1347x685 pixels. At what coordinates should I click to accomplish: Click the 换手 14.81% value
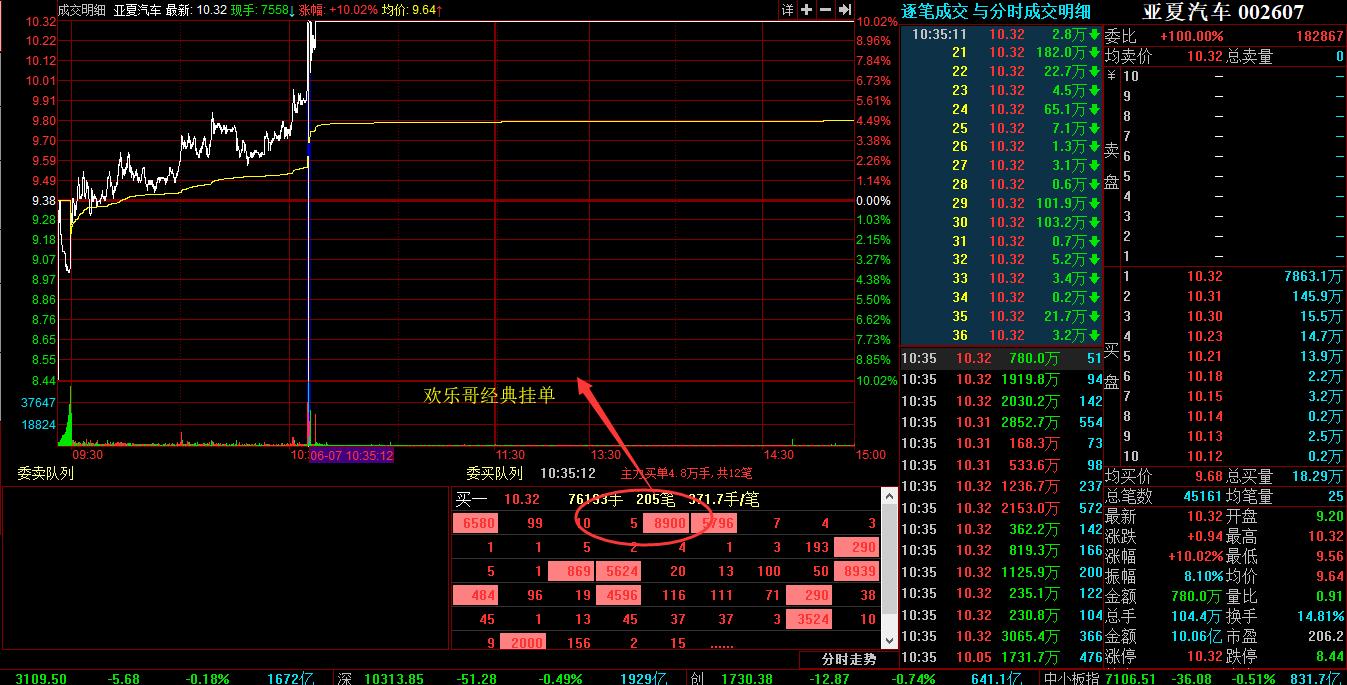click(x=1318, y=616)
